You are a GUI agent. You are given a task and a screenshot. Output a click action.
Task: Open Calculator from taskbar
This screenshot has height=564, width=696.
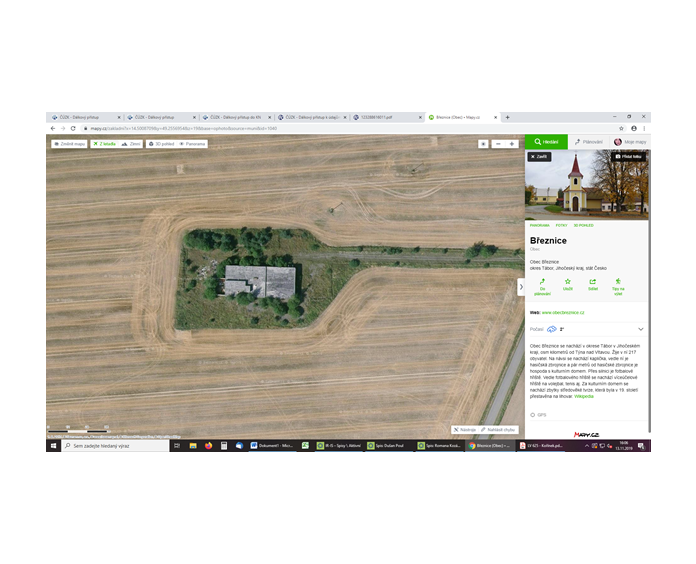click(224, 446)
